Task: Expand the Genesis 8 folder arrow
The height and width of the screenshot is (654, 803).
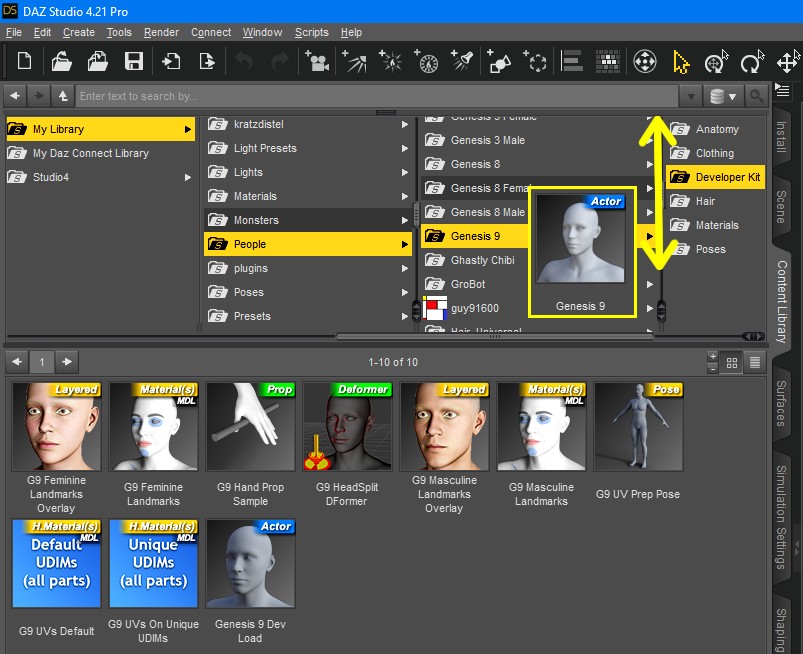Action: click(649, 164)
